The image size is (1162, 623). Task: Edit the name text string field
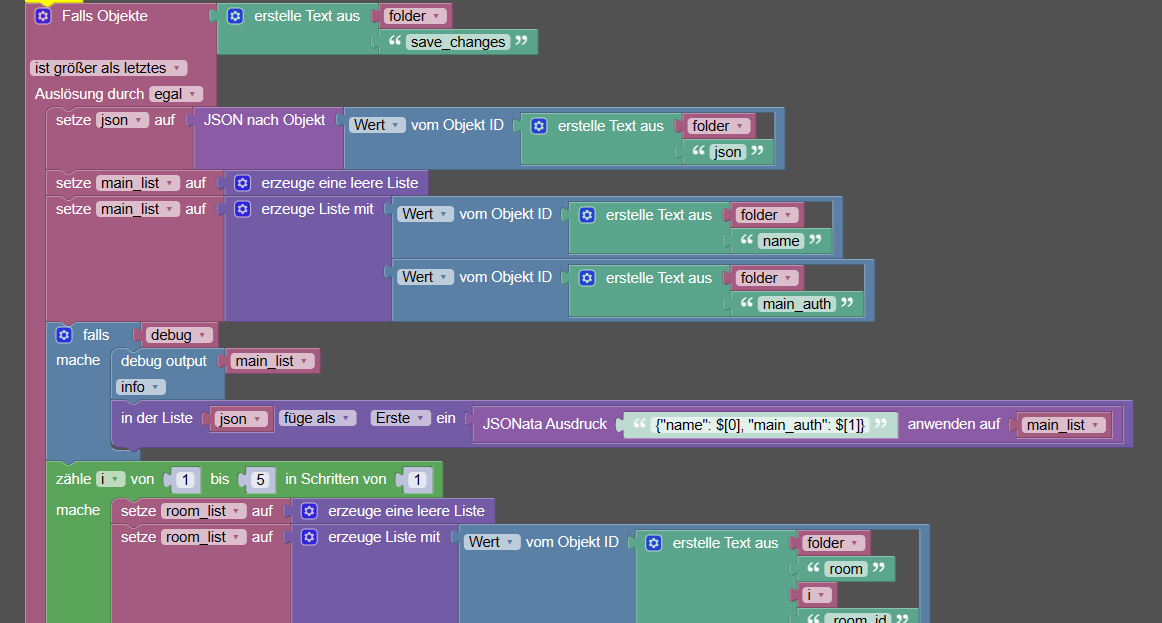pyautogui.click(x=781, y=241)
